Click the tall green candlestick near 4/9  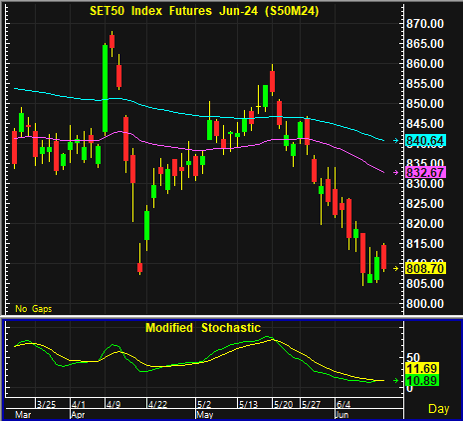pos(105,89)
